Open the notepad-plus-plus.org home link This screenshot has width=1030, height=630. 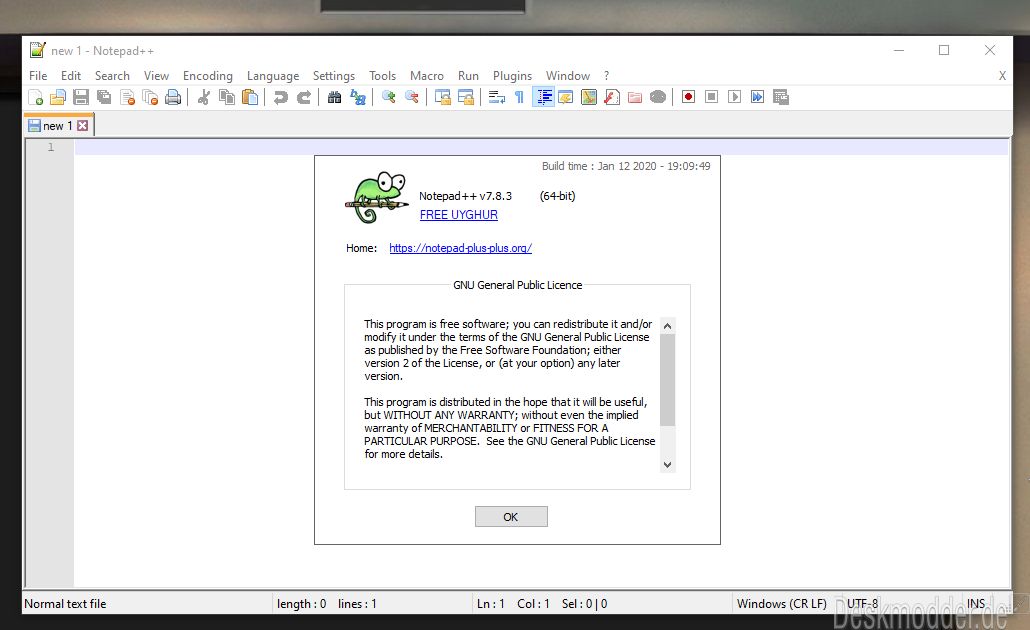click(460, 248)
